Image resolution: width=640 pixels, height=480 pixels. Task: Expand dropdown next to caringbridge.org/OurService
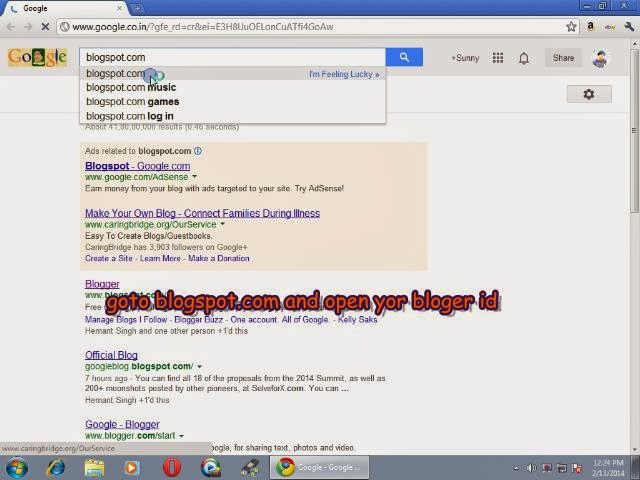point(223,224)
